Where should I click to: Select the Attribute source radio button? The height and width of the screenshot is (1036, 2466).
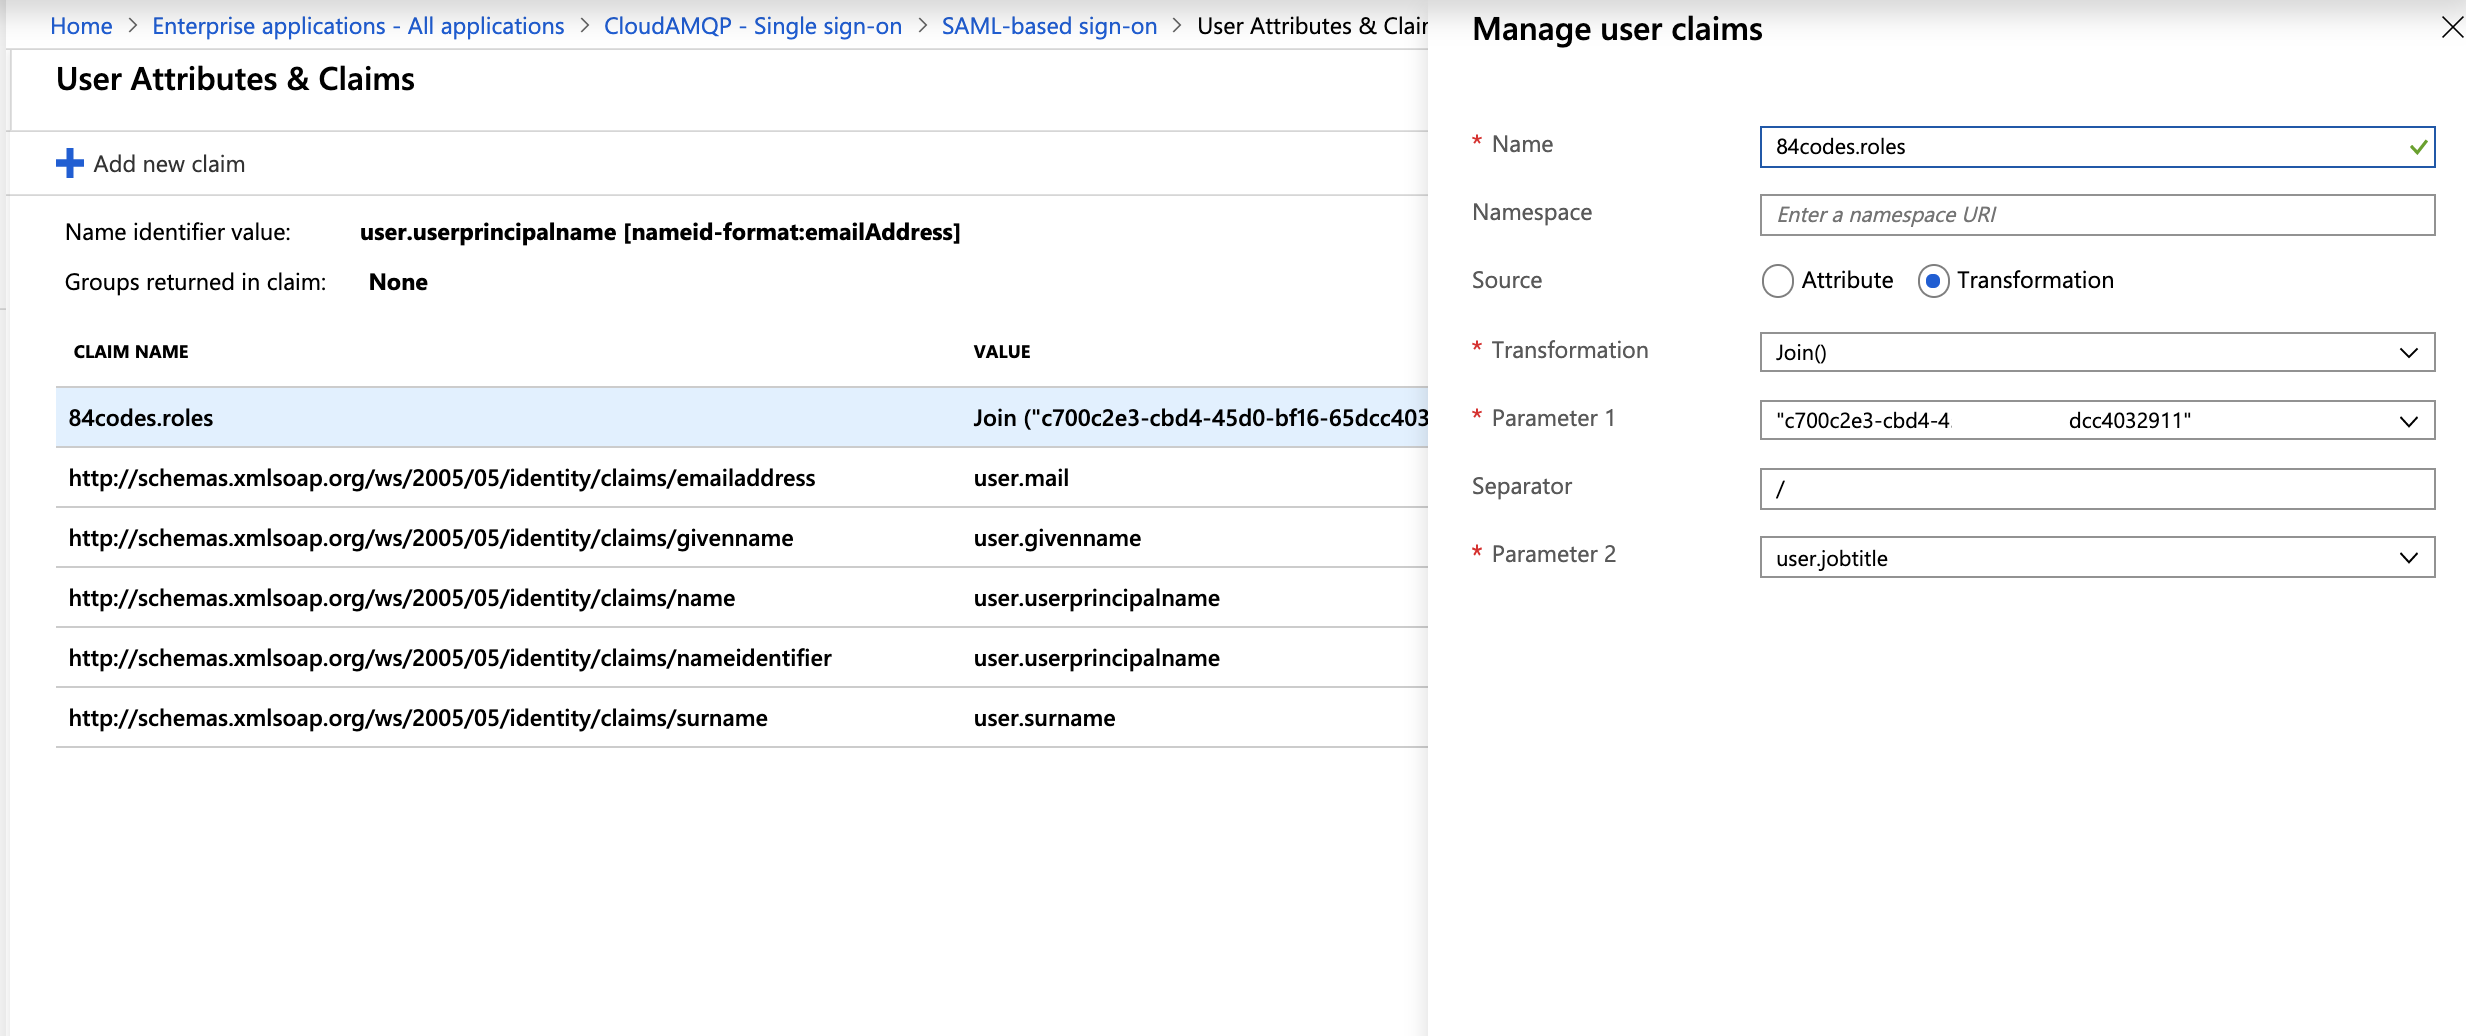(1777, 281)
